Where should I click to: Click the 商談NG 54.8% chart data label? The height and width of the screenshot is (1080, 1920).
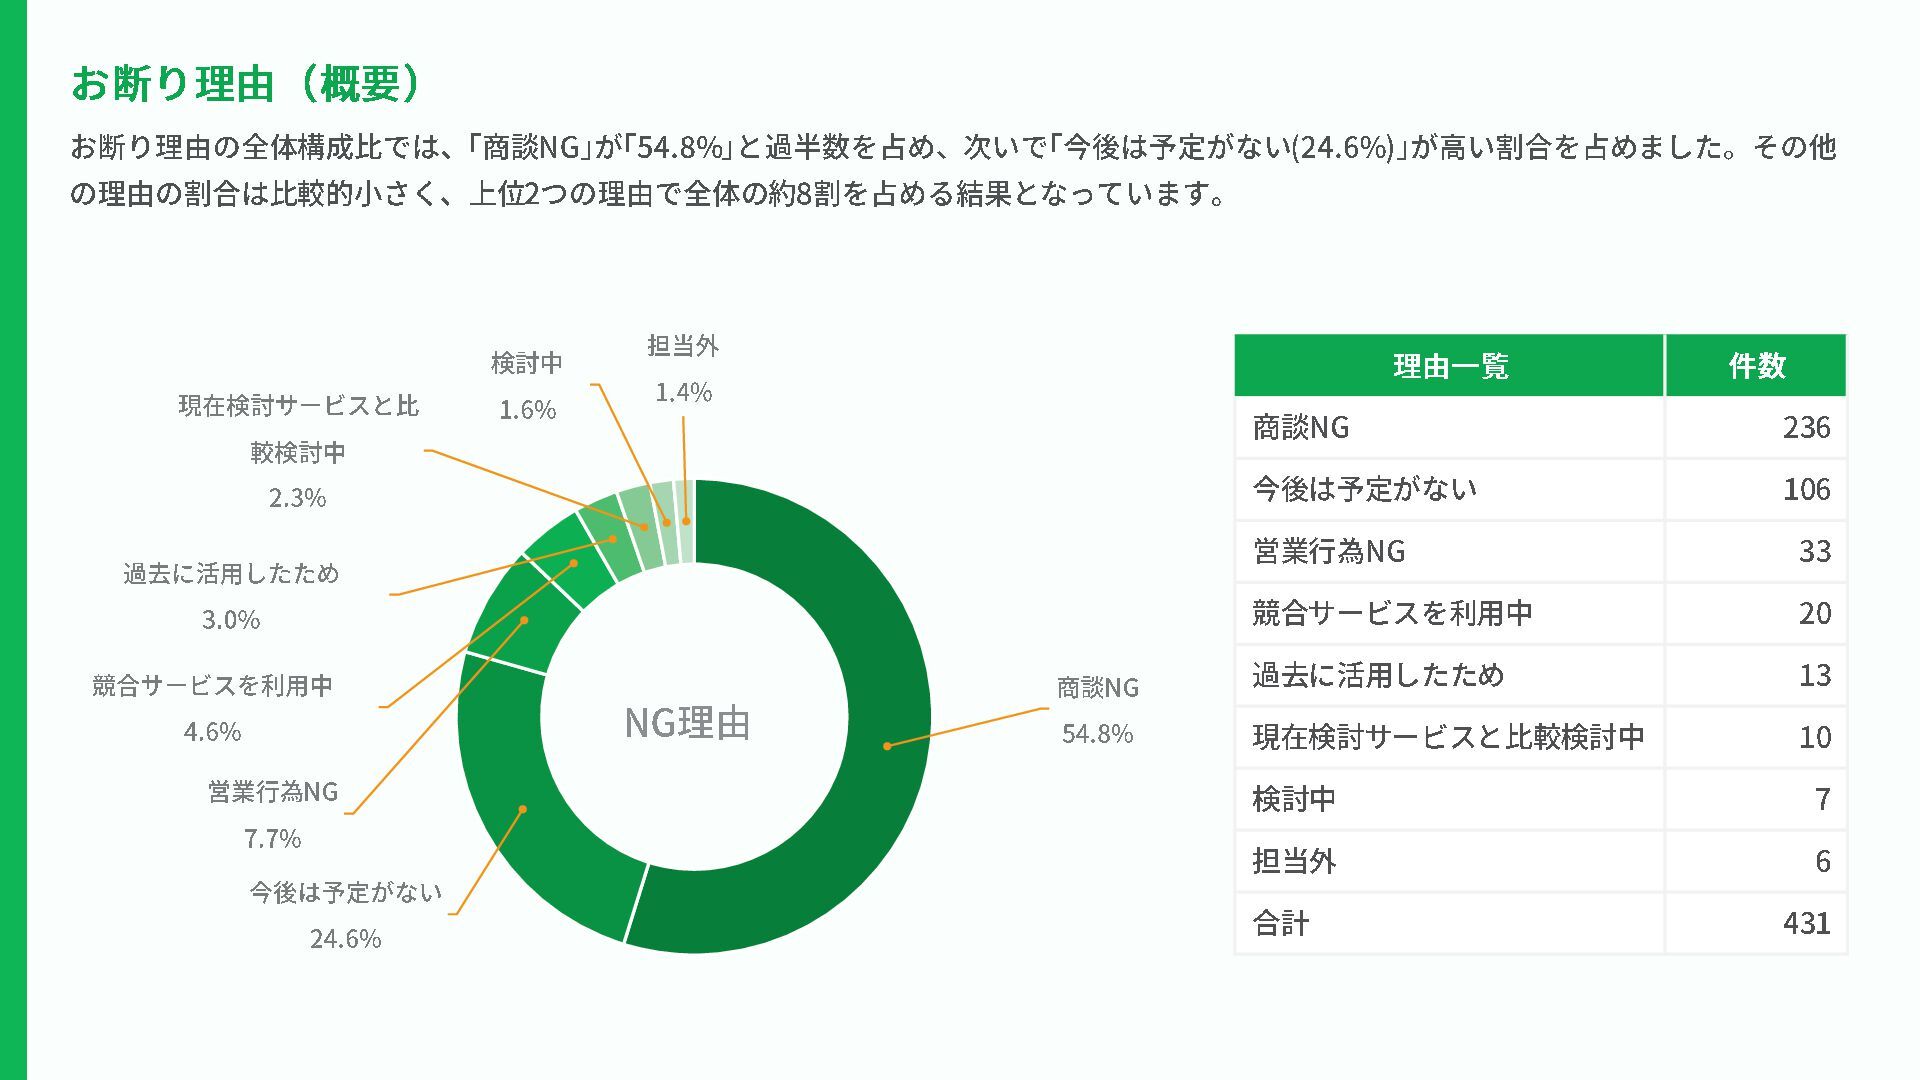[1097, 710]
